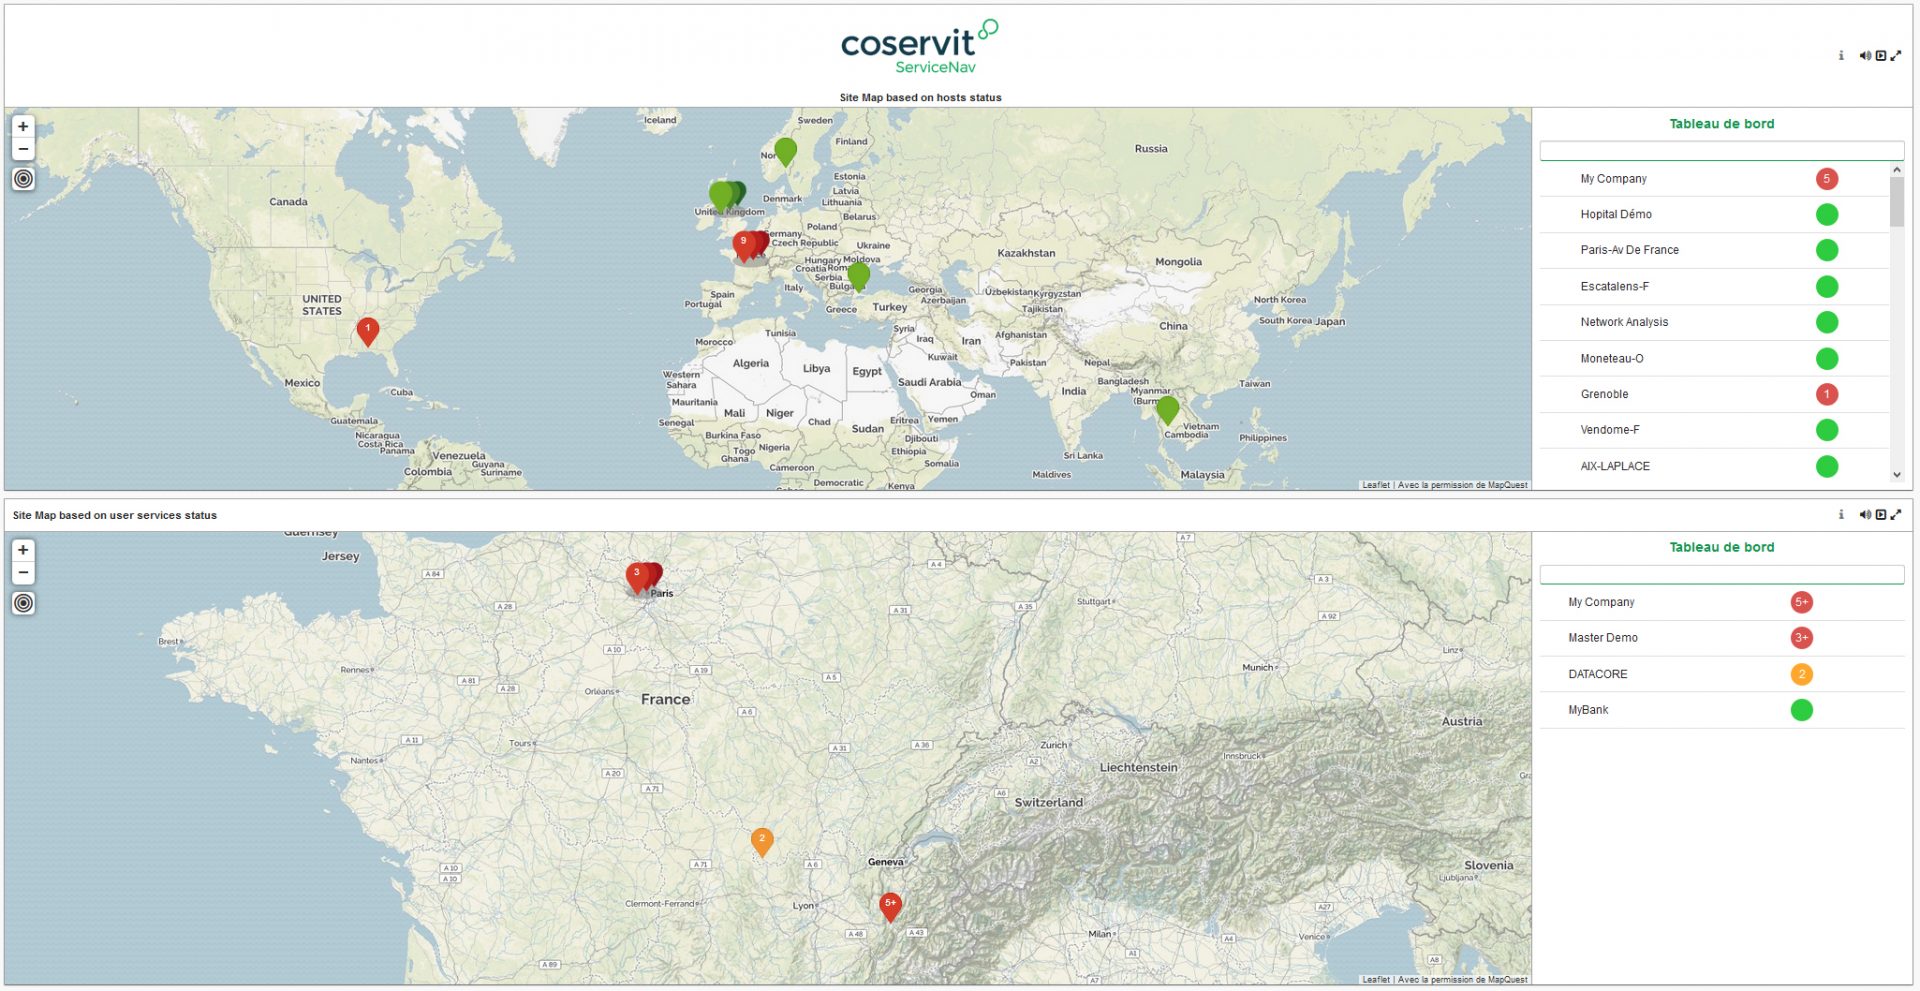Toggle the sound icon of the user services map
This screenshot has height=991, width=1920.
click(1865, 515)
